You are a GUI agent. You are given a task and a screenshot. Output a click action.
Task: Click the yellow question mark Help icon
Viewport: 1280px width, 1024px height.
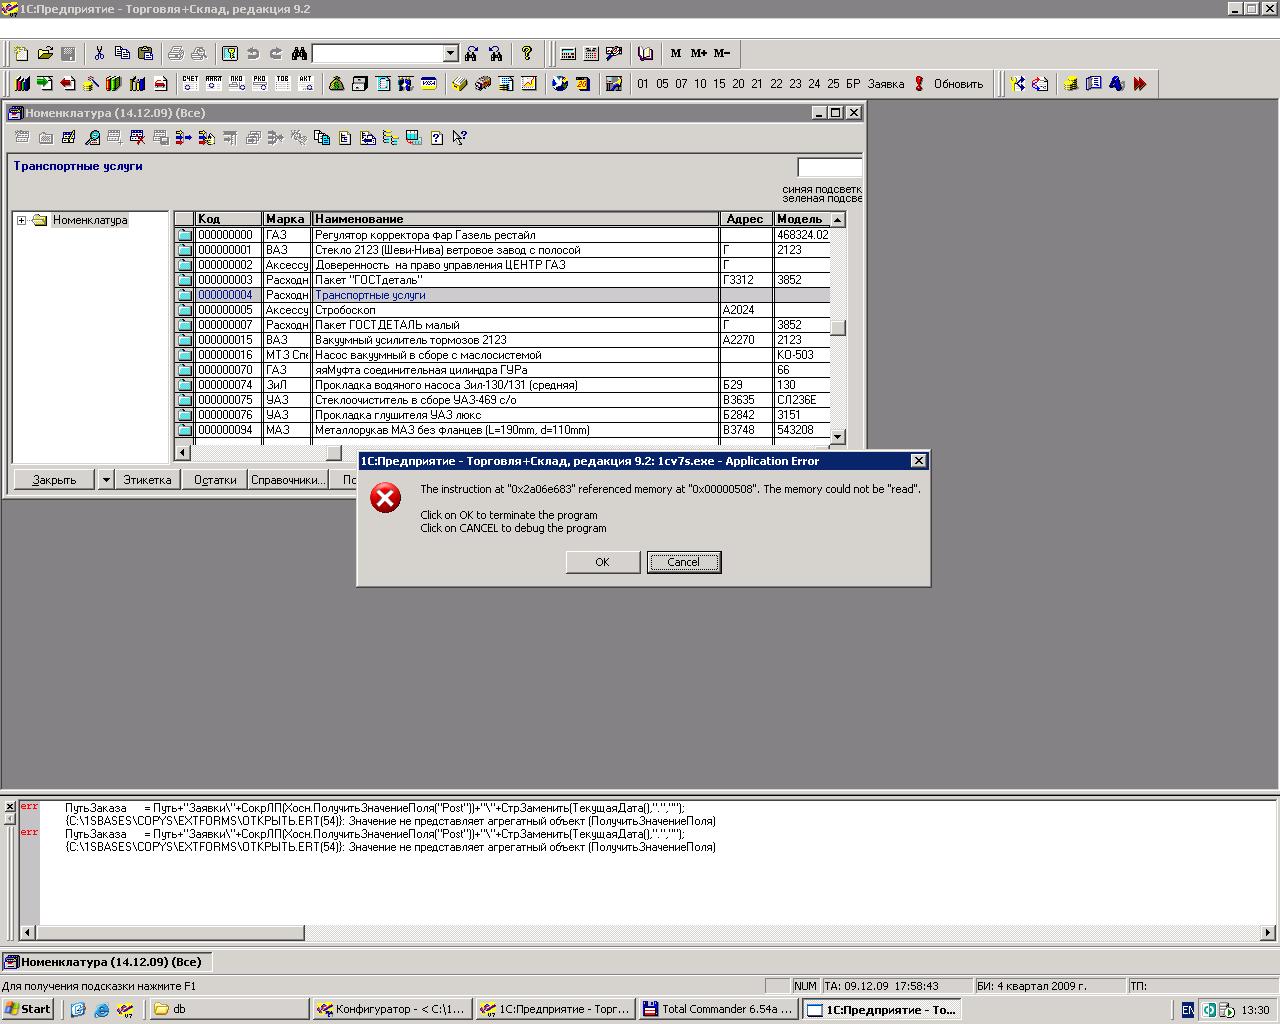pos(527,54)
